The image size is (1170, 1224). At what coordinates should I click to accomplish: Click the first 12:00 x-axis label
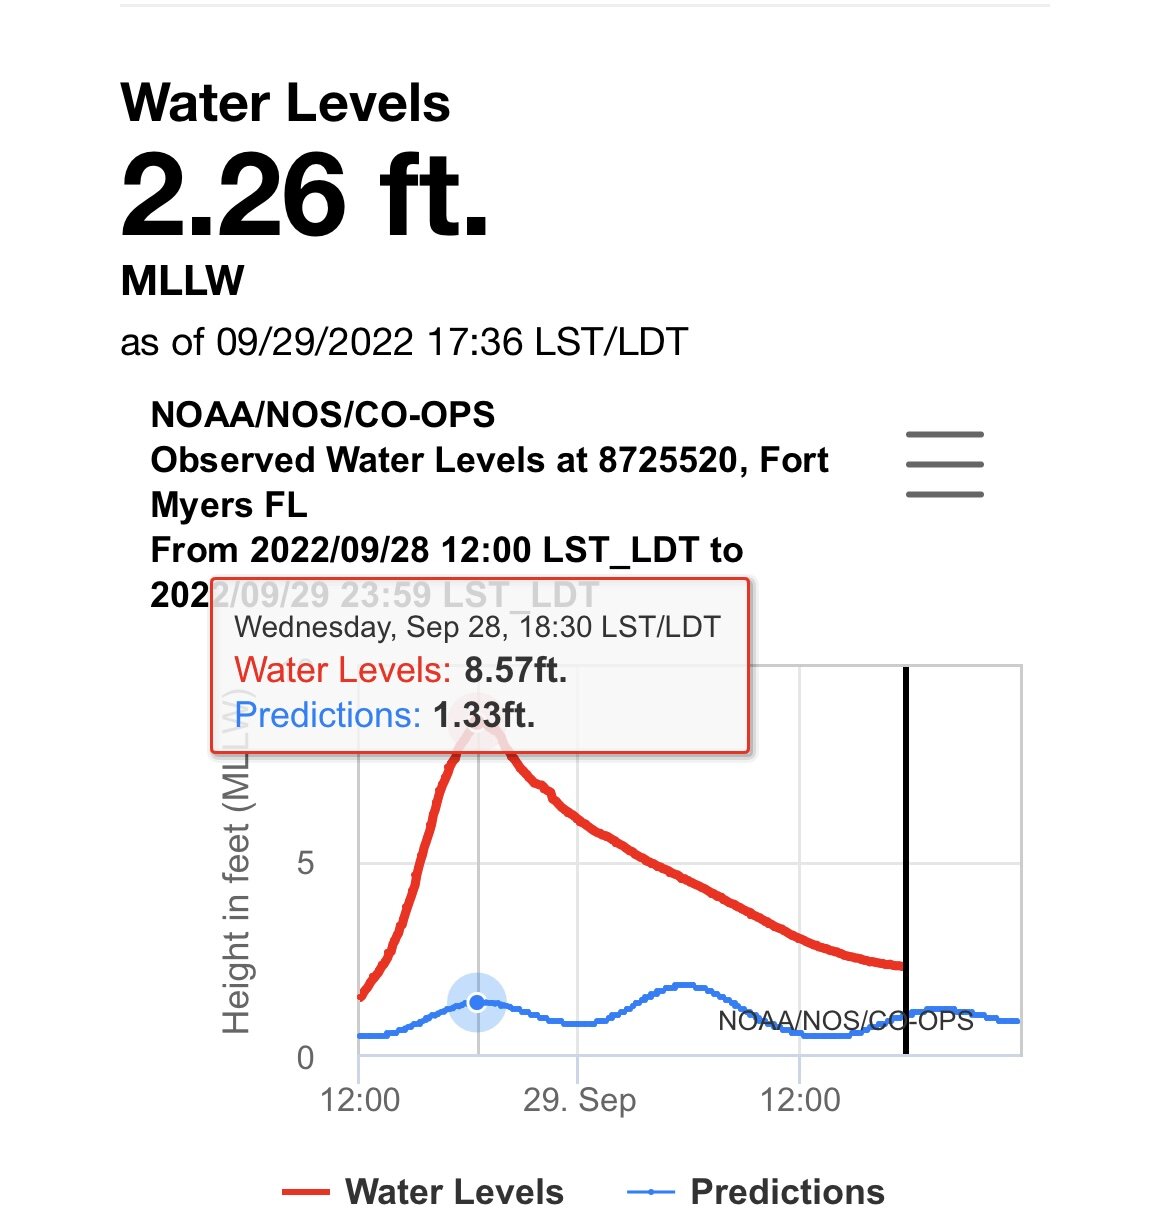tap(360, 1100)
